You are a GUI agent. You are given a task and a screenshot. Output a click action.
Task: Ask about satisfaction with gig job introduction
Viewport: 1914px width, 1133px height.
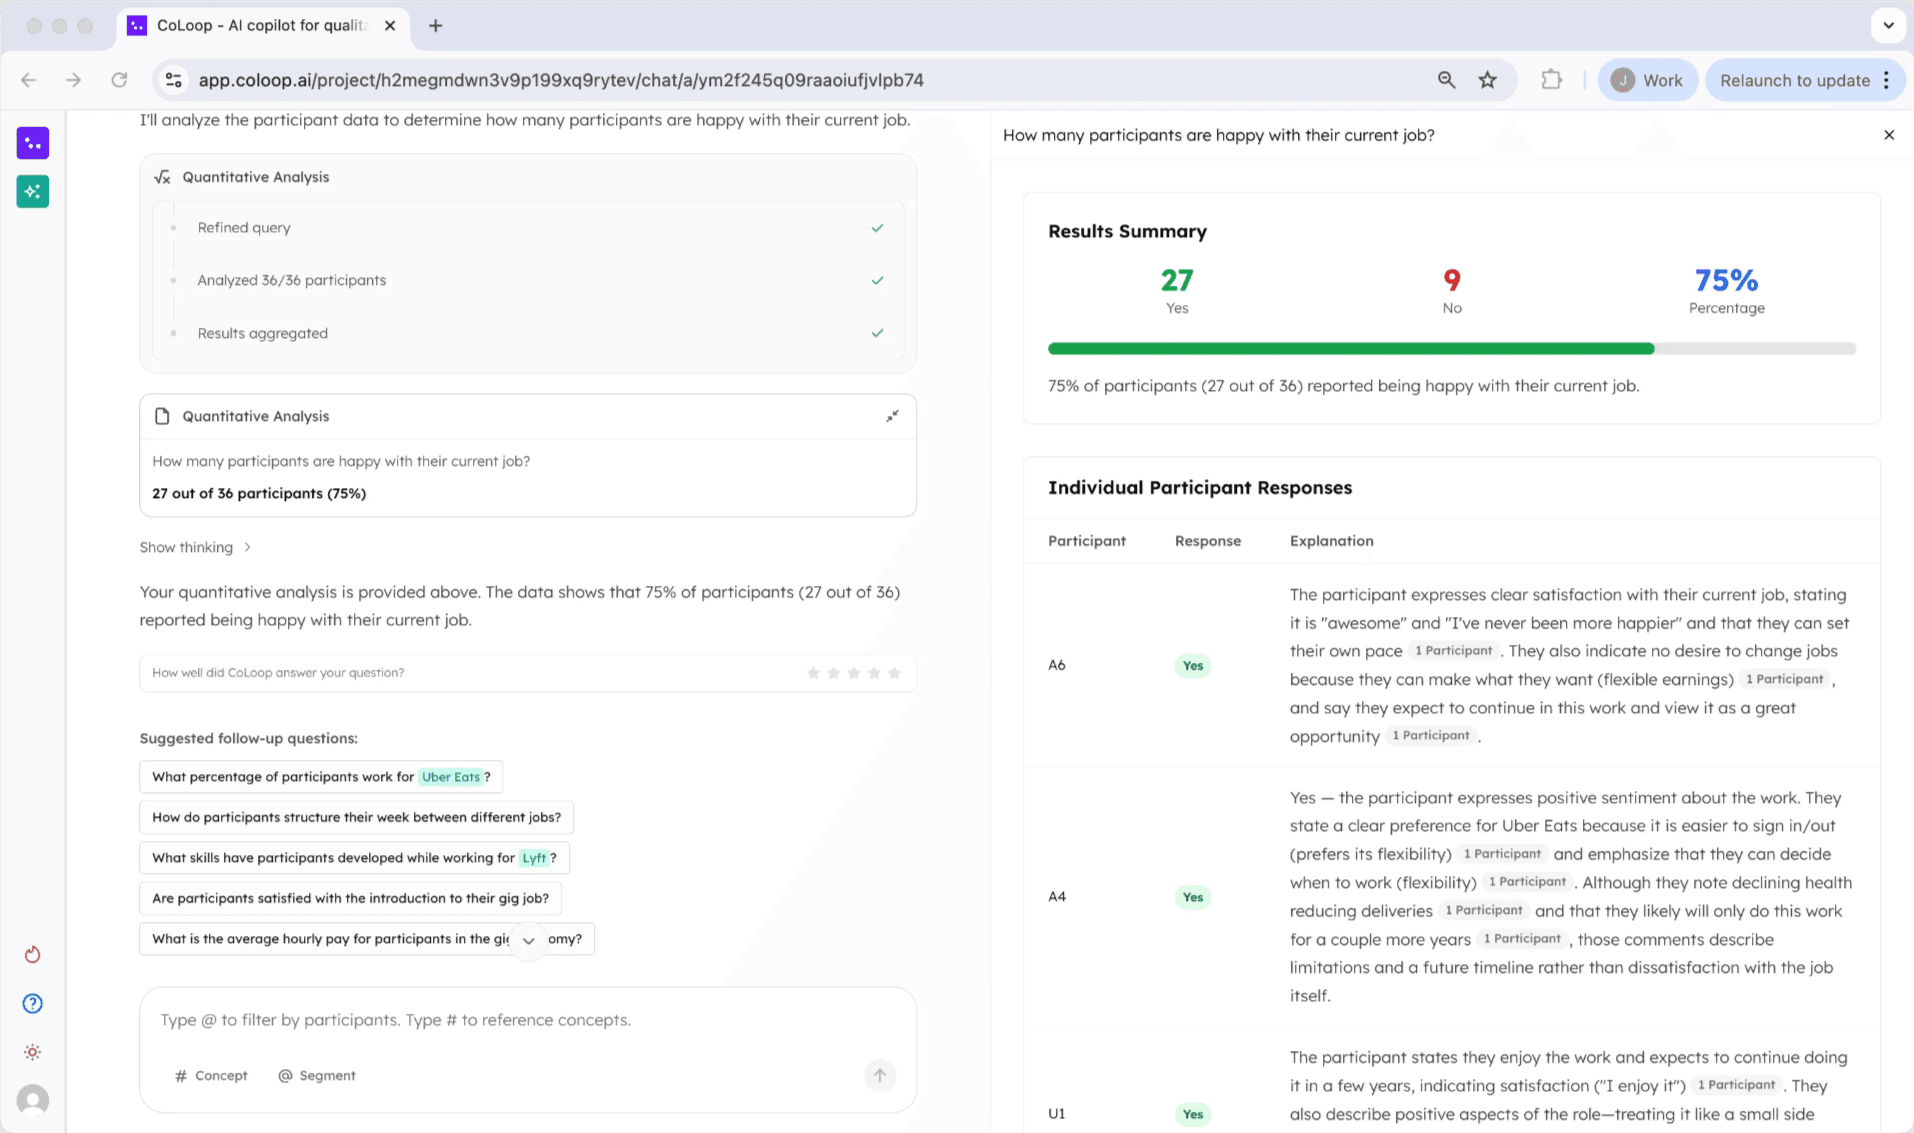pos(350,898)
